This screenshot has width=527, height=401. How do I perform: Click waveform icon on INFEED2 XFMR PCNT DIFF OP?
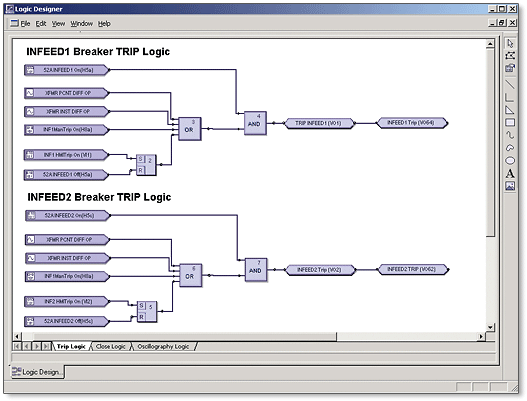pos(31,240)
